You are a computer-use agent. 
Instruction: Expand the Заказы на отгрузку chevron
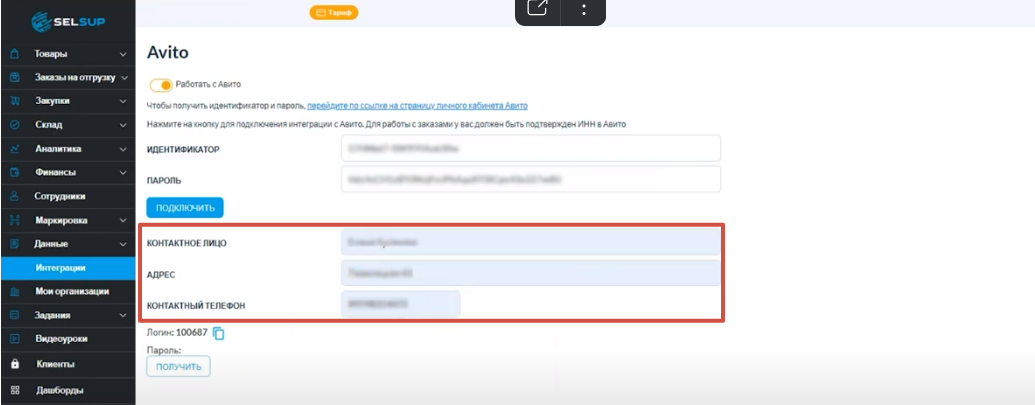[x=124, y=78]
